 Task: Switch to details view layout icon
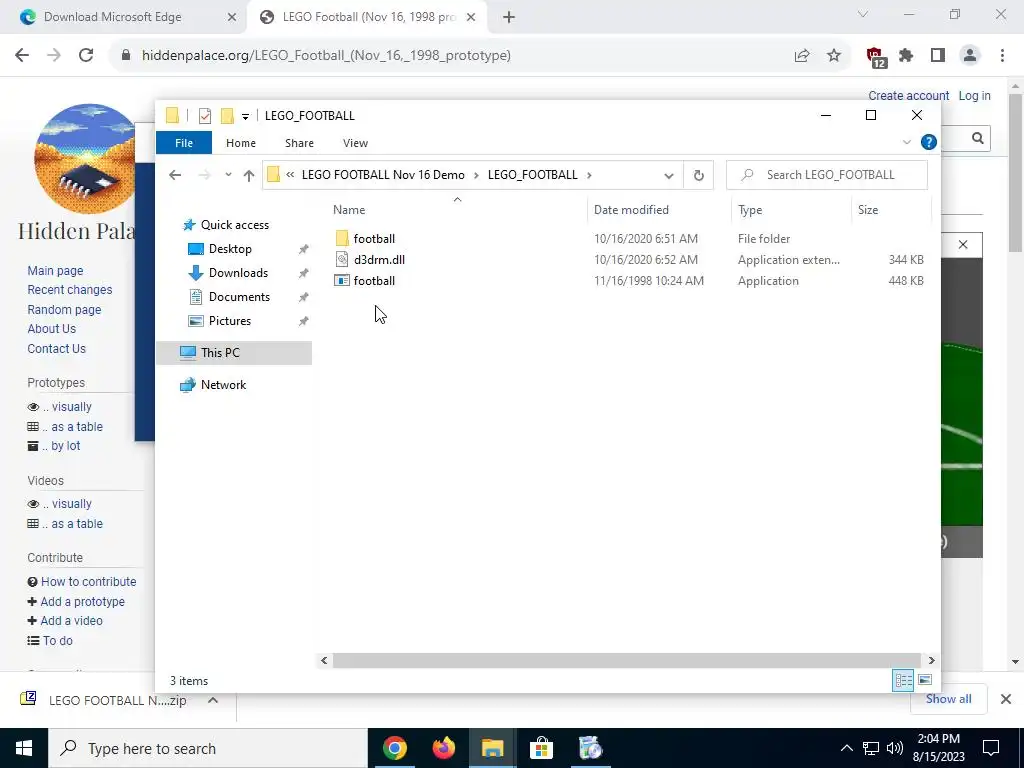coord(903,680)
